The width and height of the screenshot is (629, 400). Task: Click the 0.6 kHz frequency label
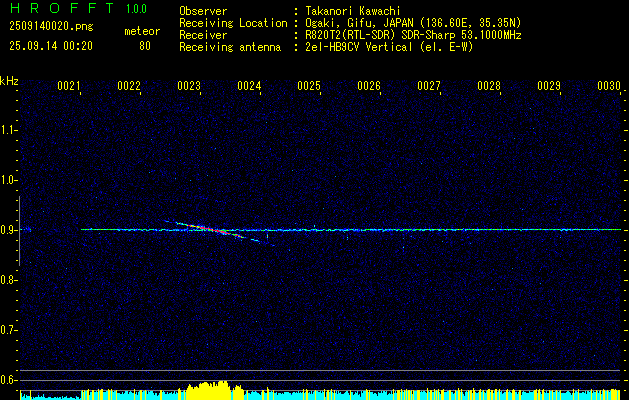pos(7,380)
